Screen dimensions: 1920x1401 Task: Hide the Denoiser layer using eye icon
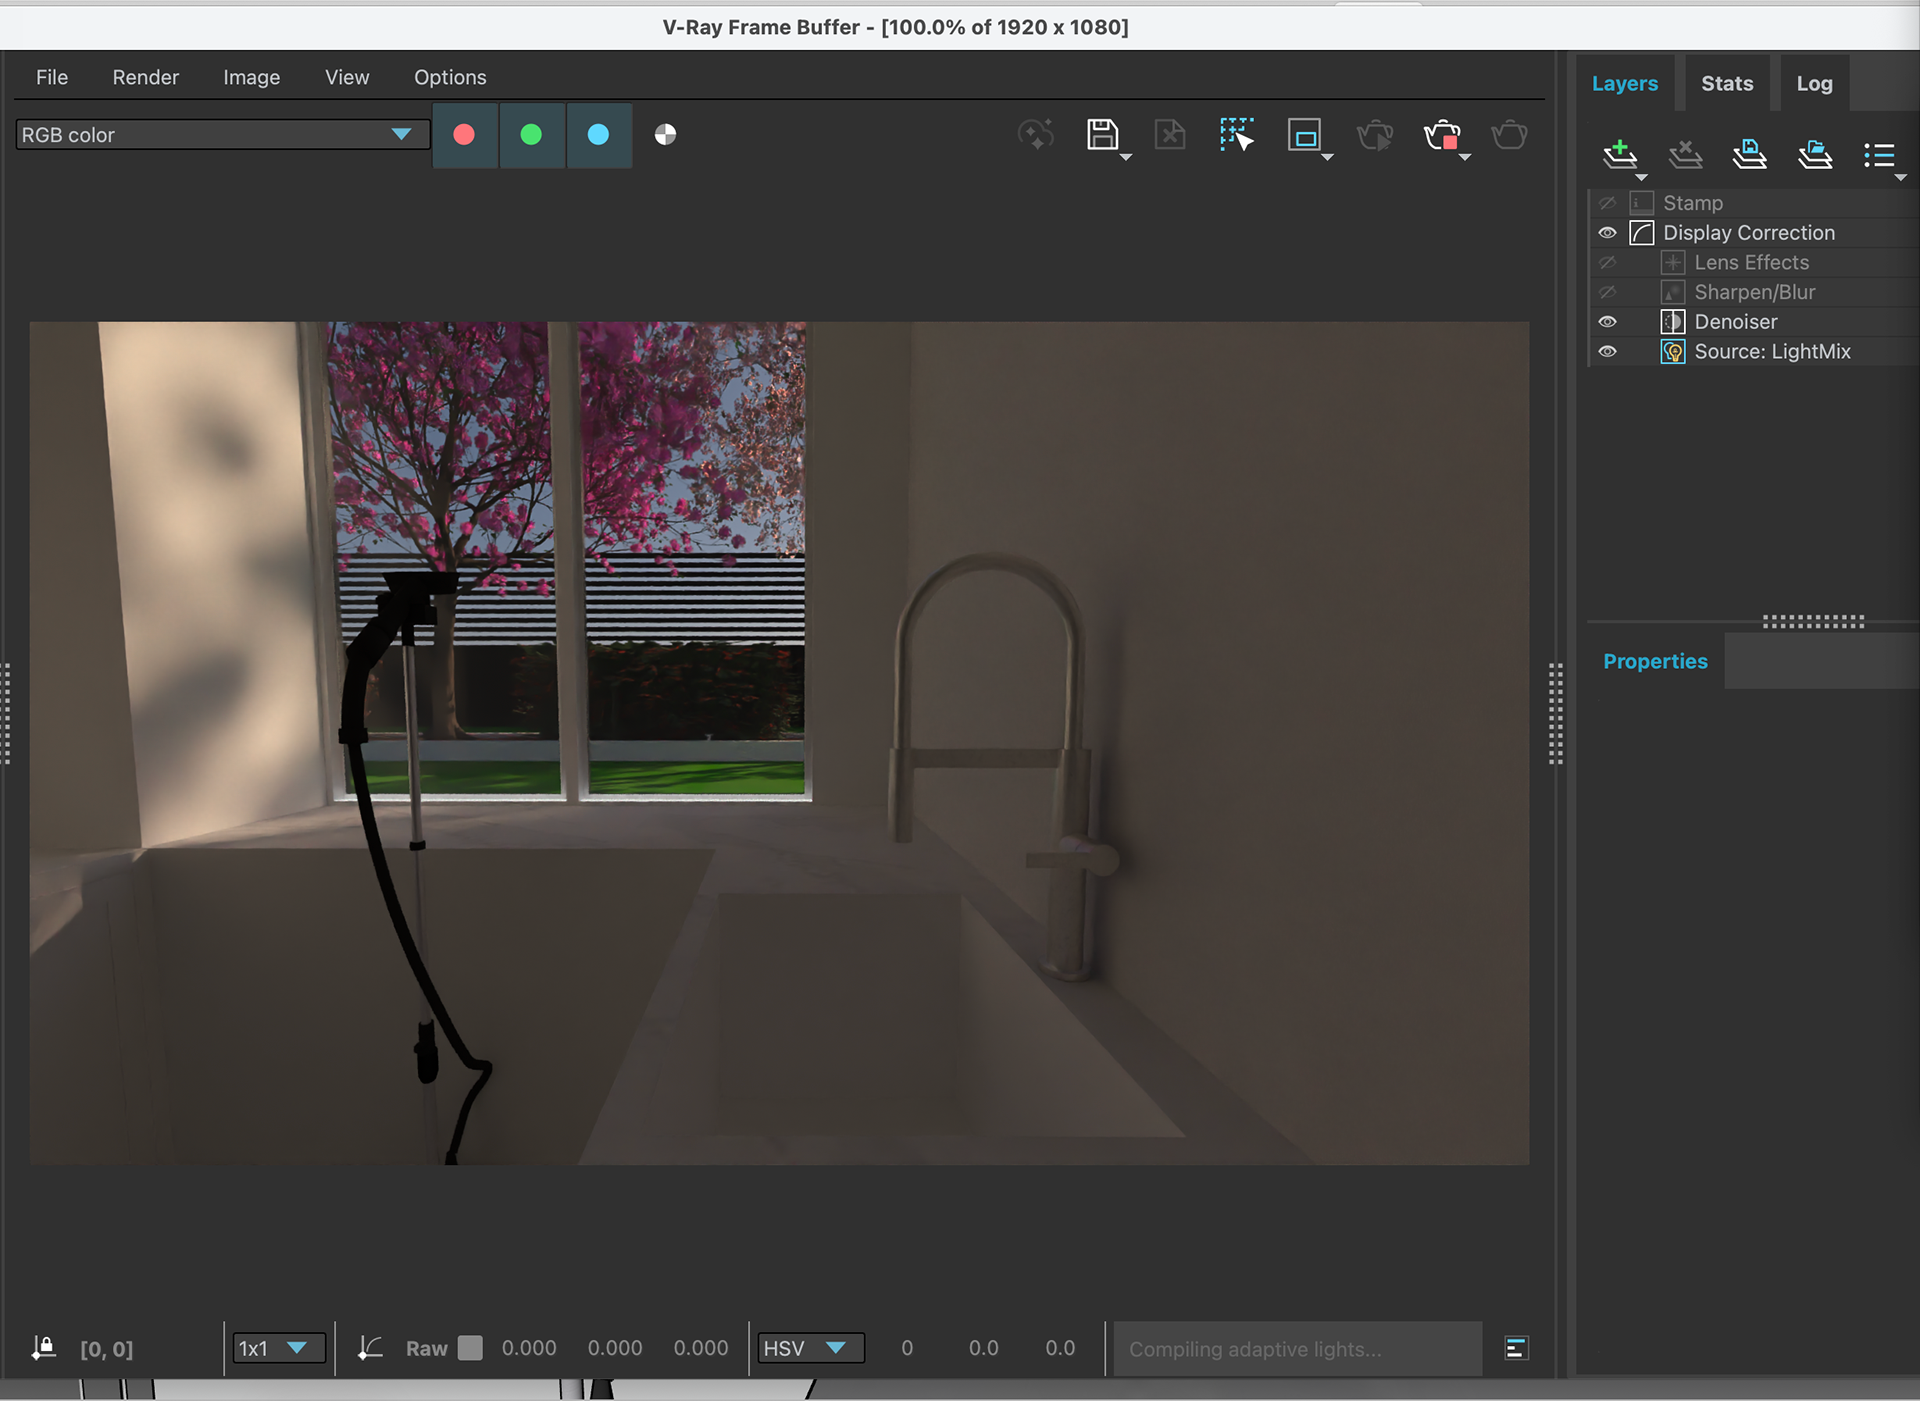[x=1607, y=322]
